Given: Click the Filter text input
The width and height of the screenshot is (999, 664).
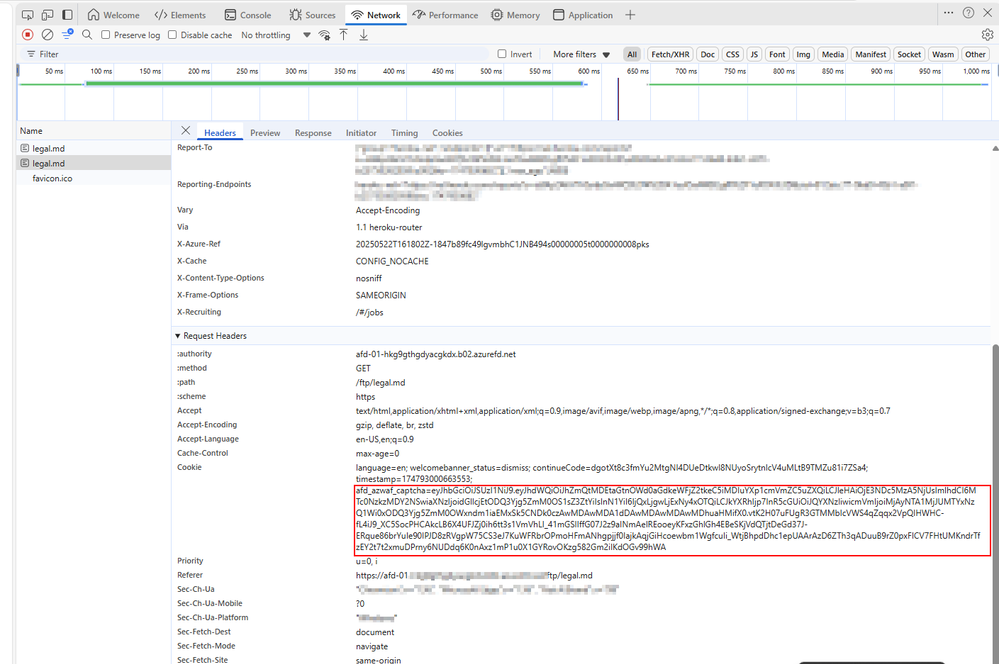Looking at the screenshot, I should (255, 54).
